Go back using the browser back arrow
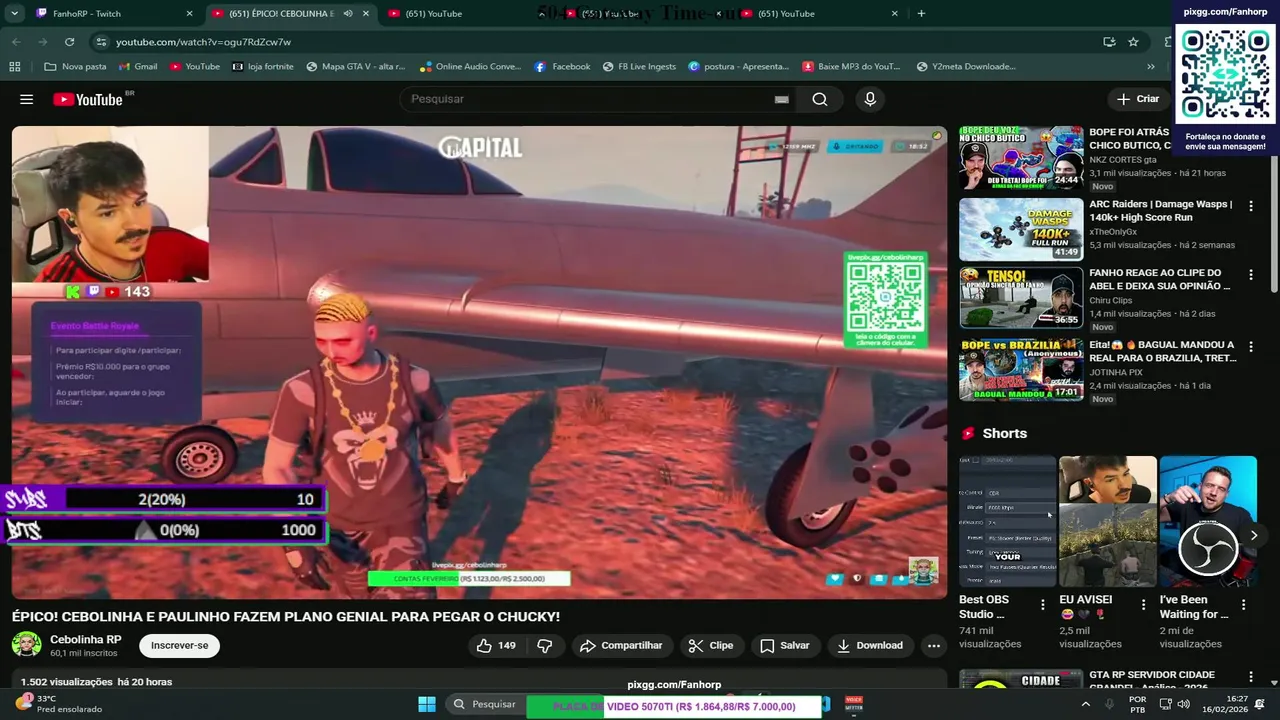This screenshot has height=720, width=1280. 16,42
